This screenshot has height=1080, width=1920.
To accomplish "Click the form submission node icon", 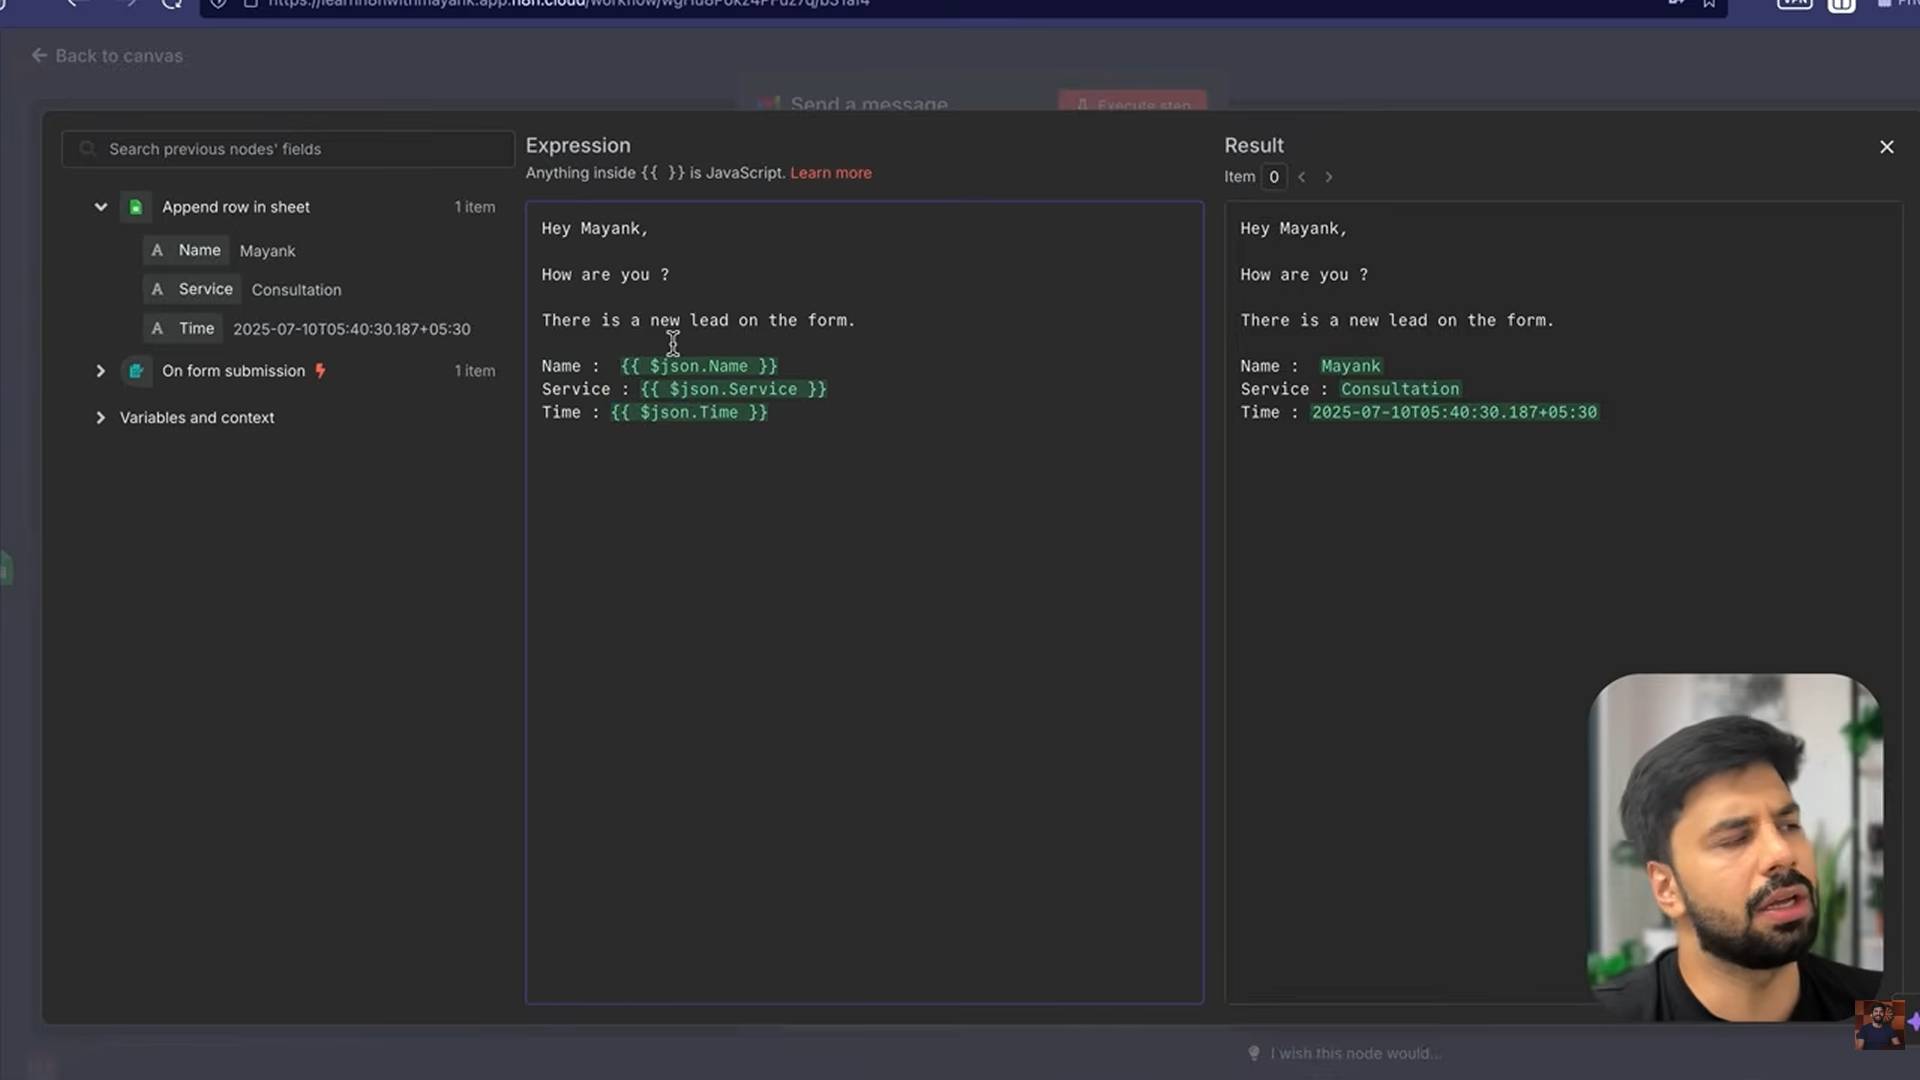I will (x=136, y=371).
